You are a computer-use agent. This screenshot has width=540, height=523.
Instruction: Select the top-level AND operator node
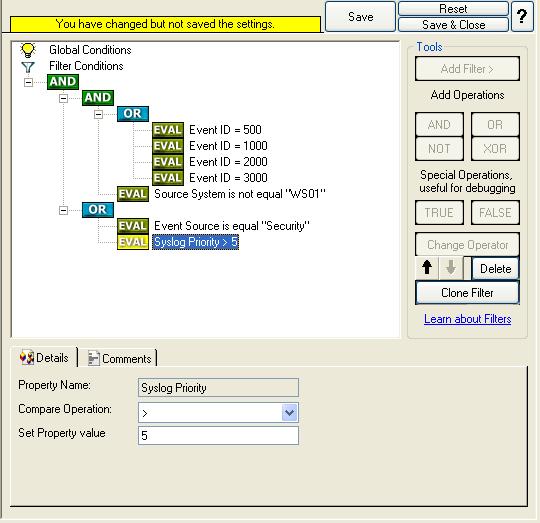[63, 82]
